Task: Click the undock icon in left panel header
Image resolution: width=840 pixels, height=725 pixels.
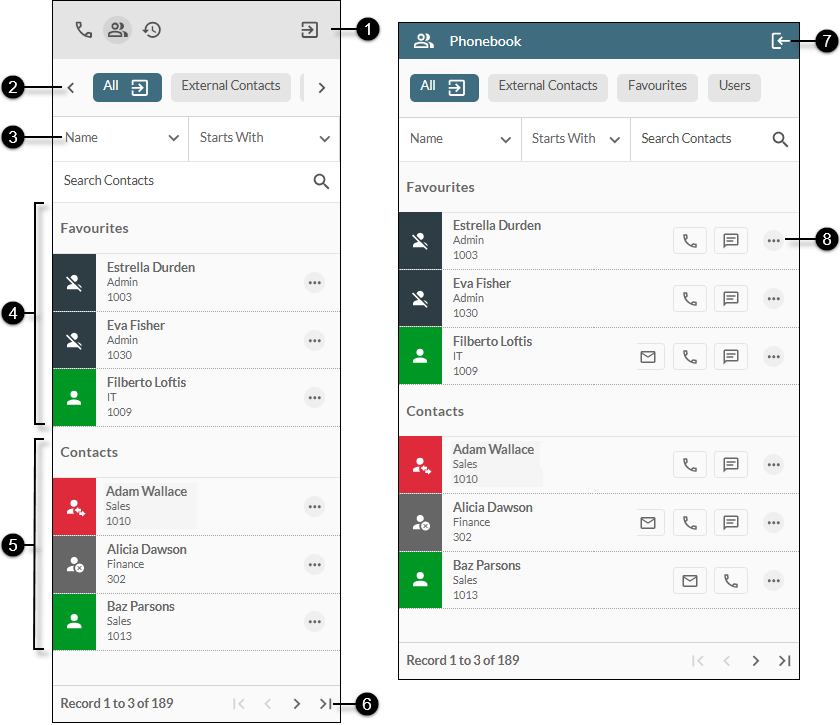Action: pos(310,30)
